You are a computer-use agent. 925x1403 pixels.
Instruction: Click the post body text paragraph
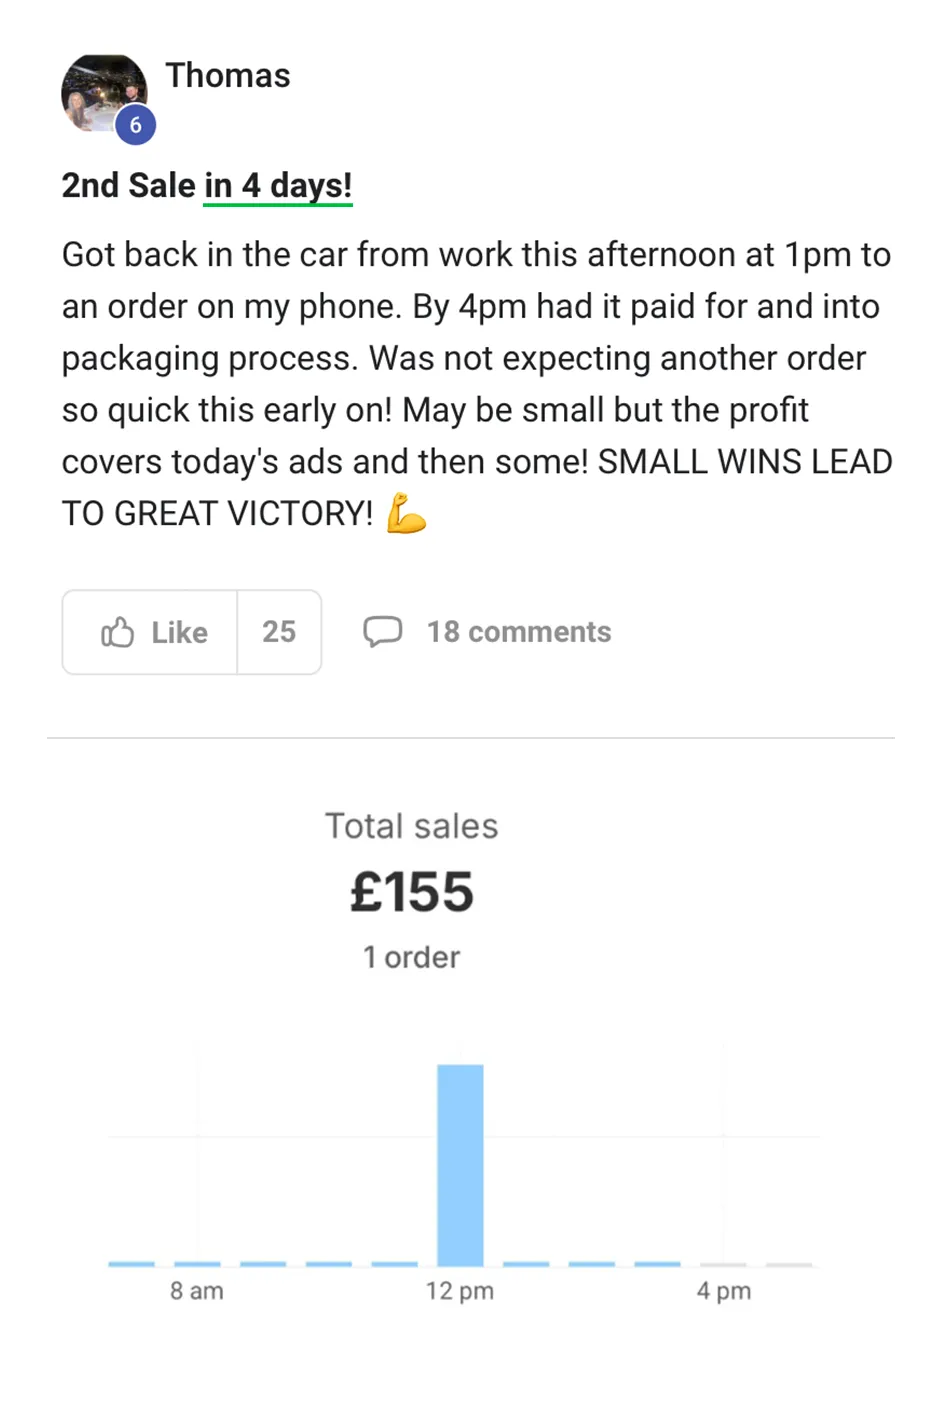[x=476, y=384]
